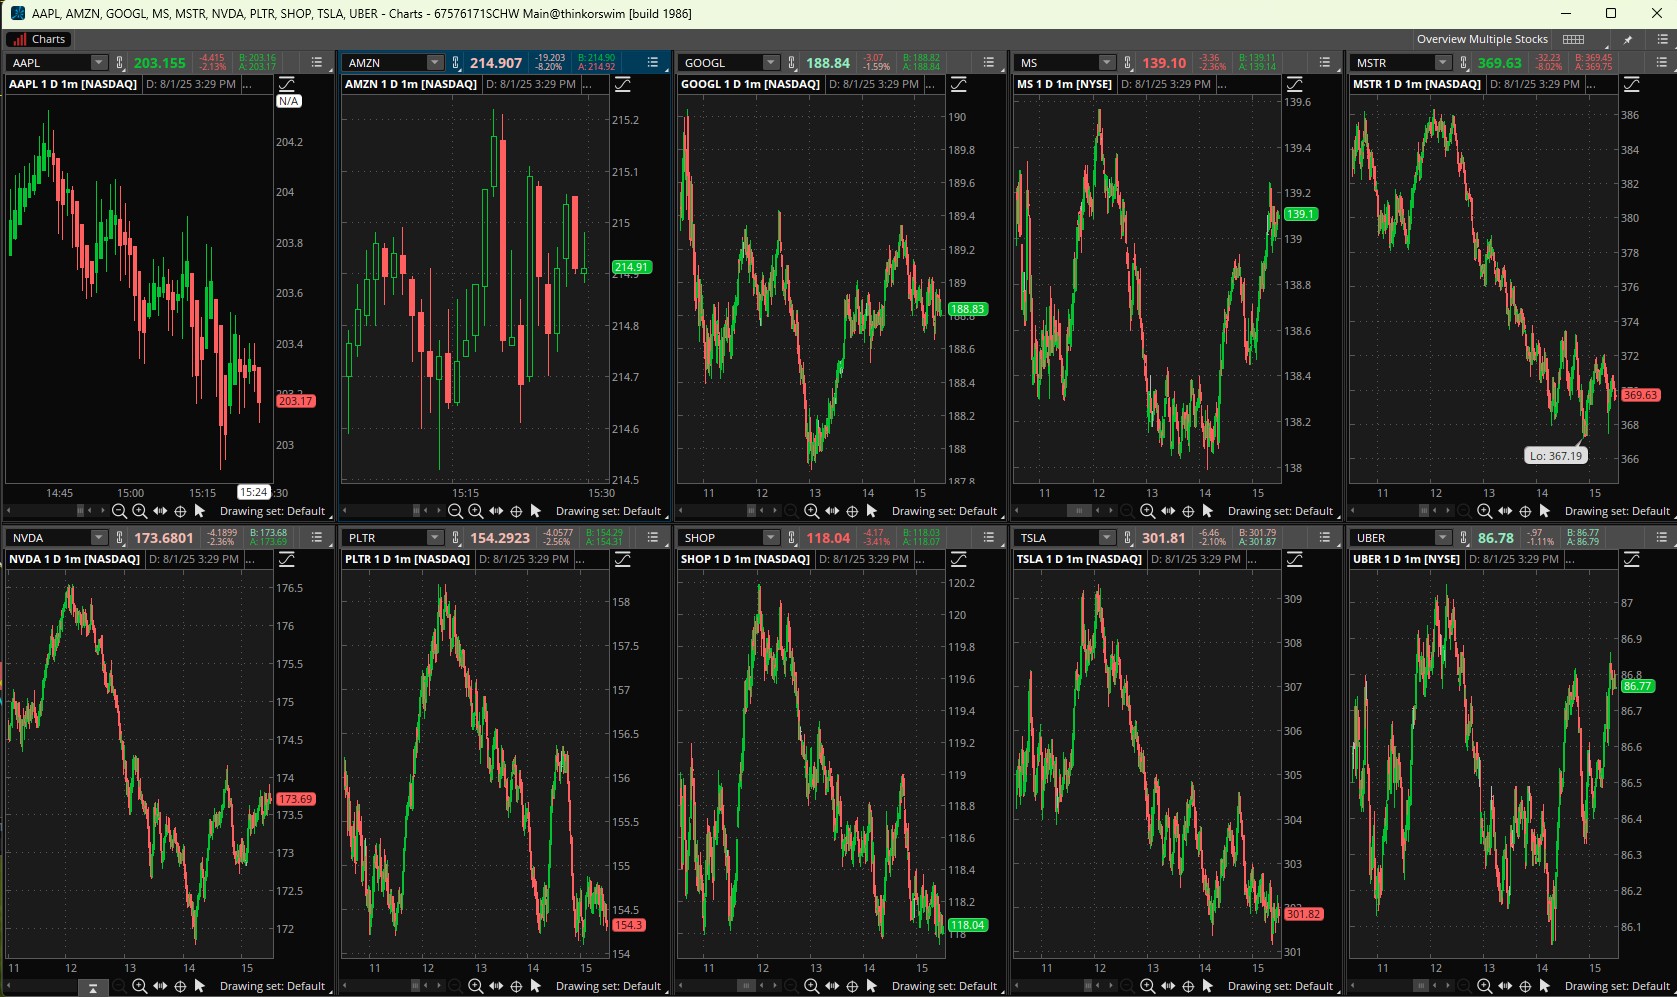This screenshot has height=997, width=1677.
Task: Open the AMZN symbol dropdown arrow
Action: point(434,62)
